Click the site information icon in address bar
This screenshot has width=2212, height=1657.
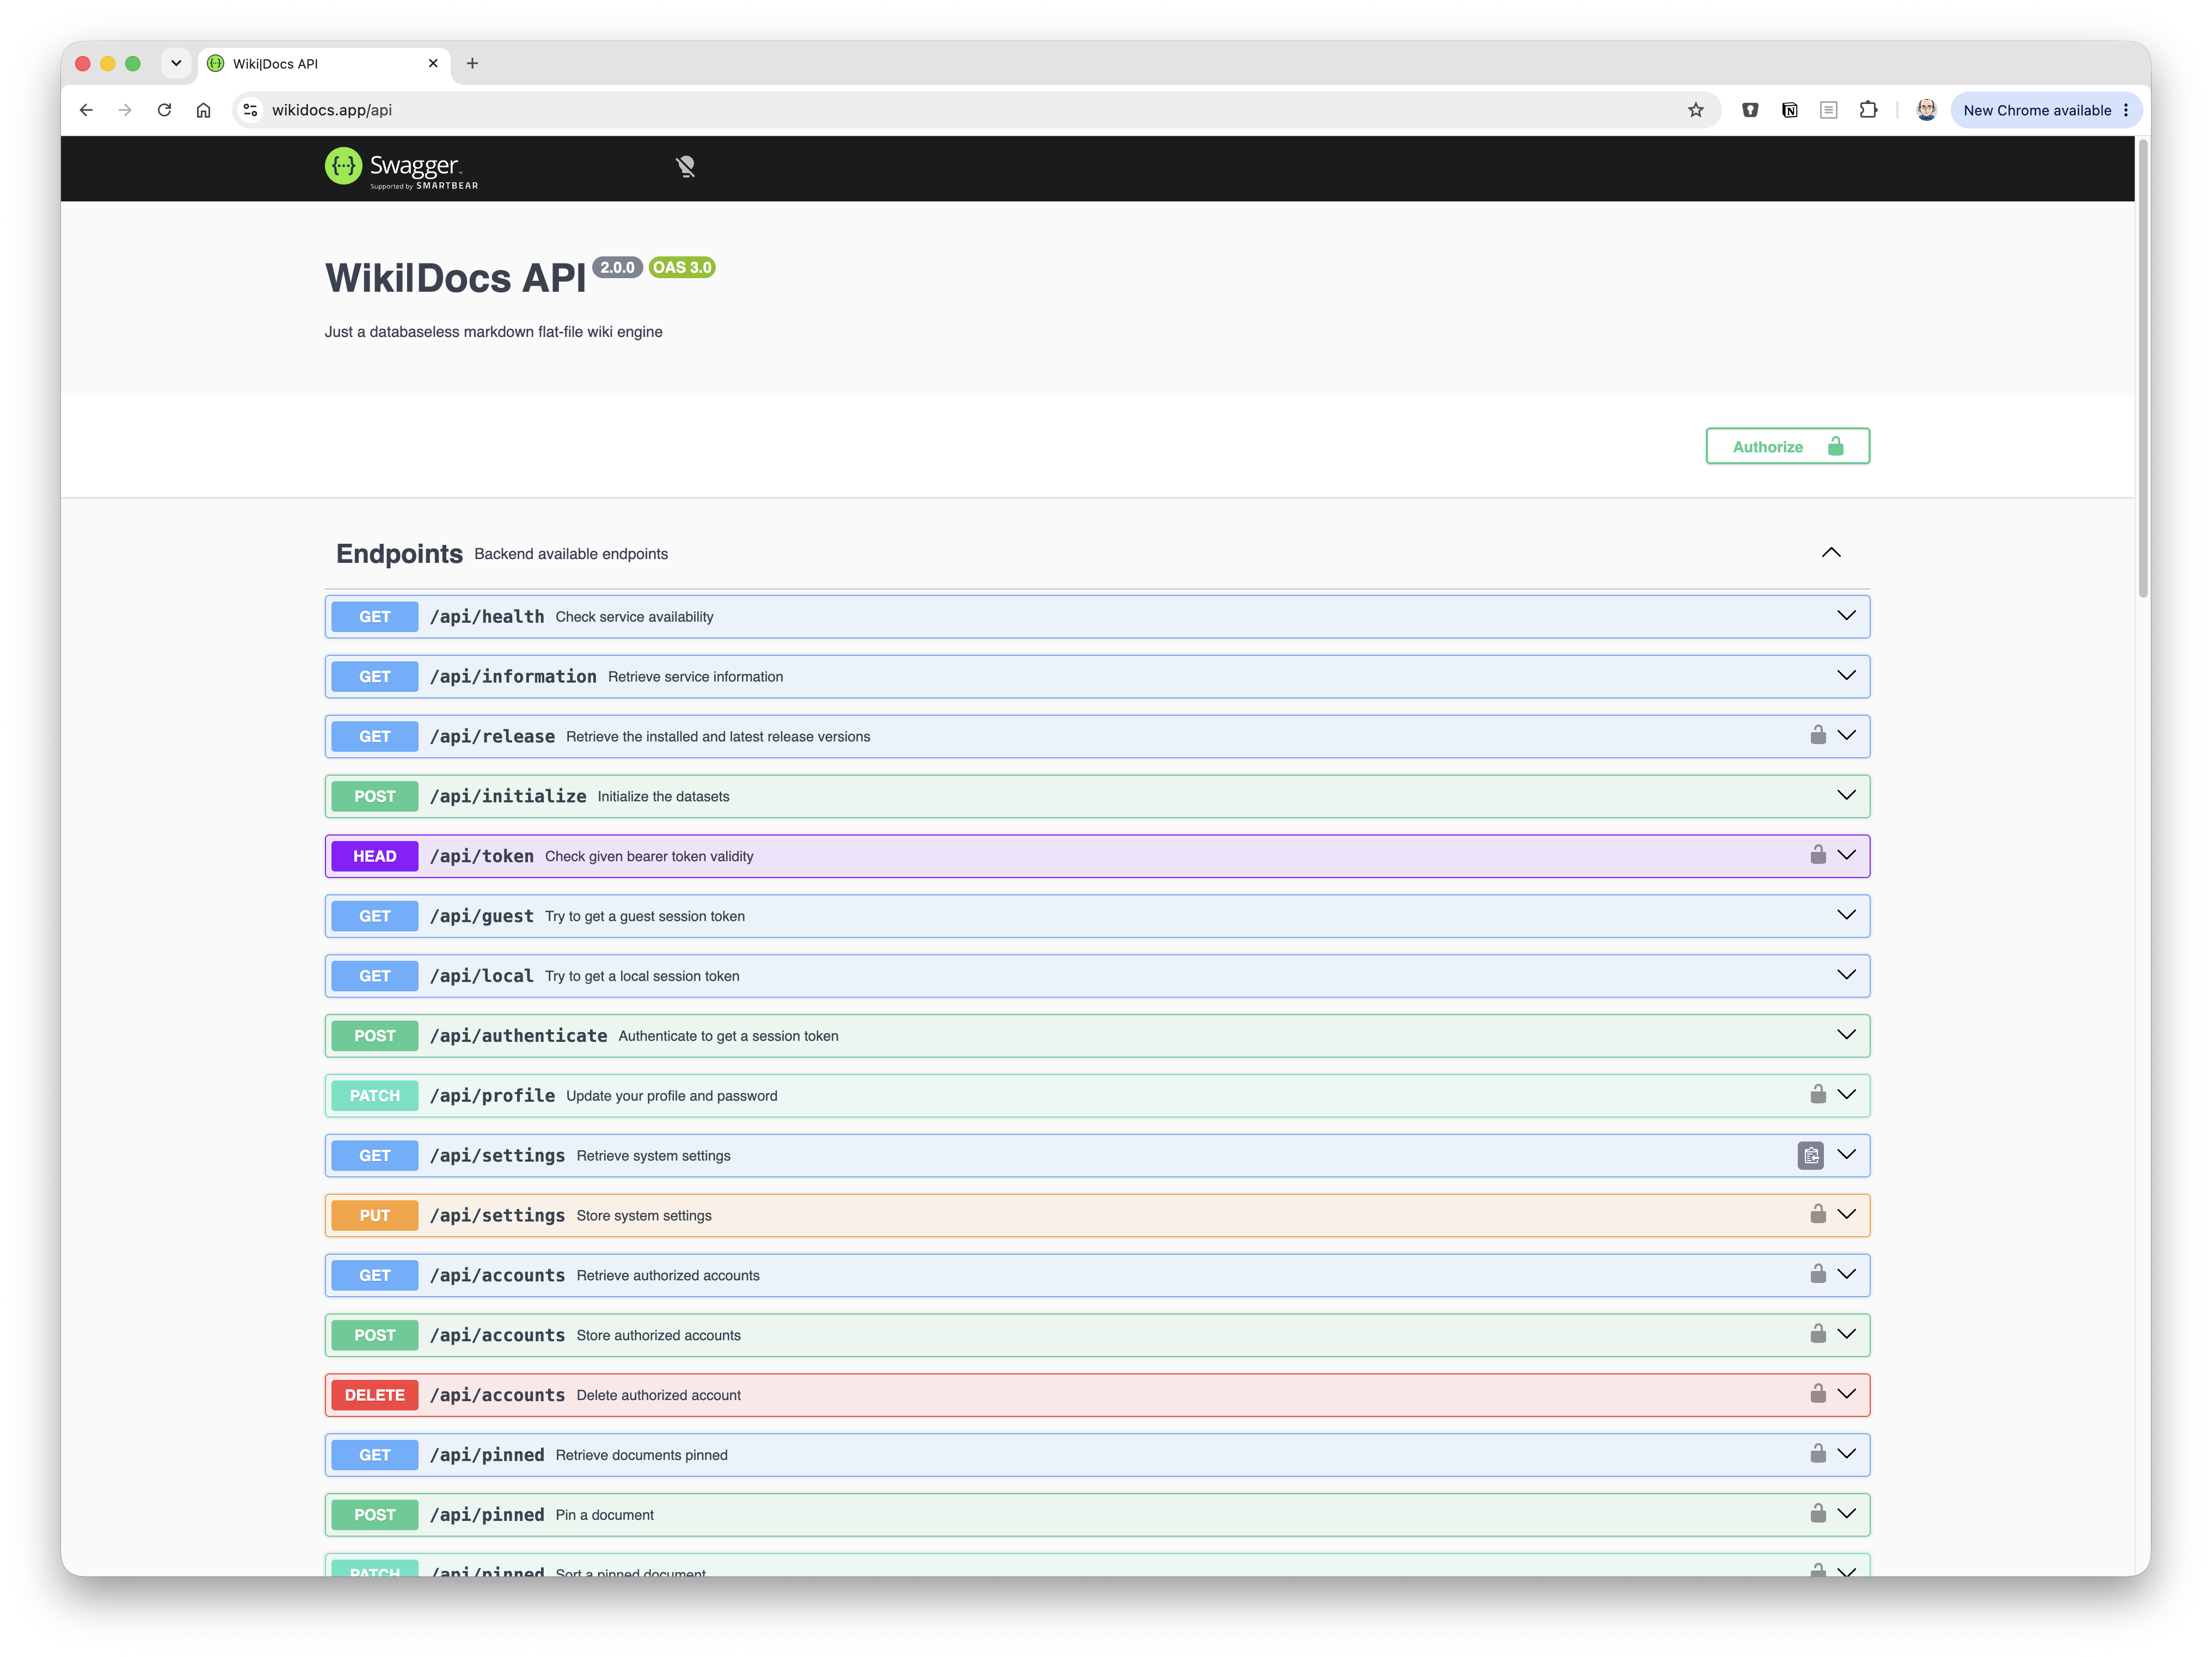(x=251, y=110)
